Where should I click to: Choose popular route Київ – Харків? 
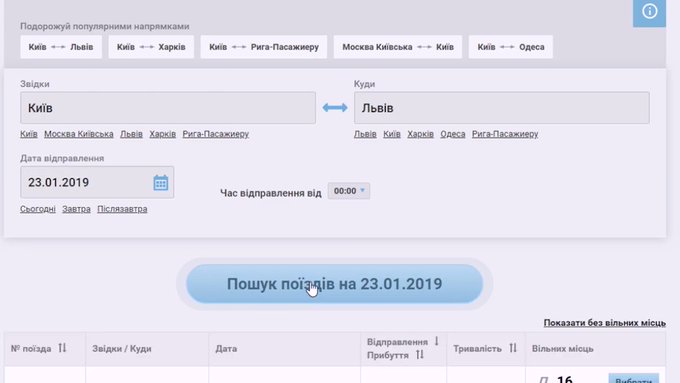[151, 47]
